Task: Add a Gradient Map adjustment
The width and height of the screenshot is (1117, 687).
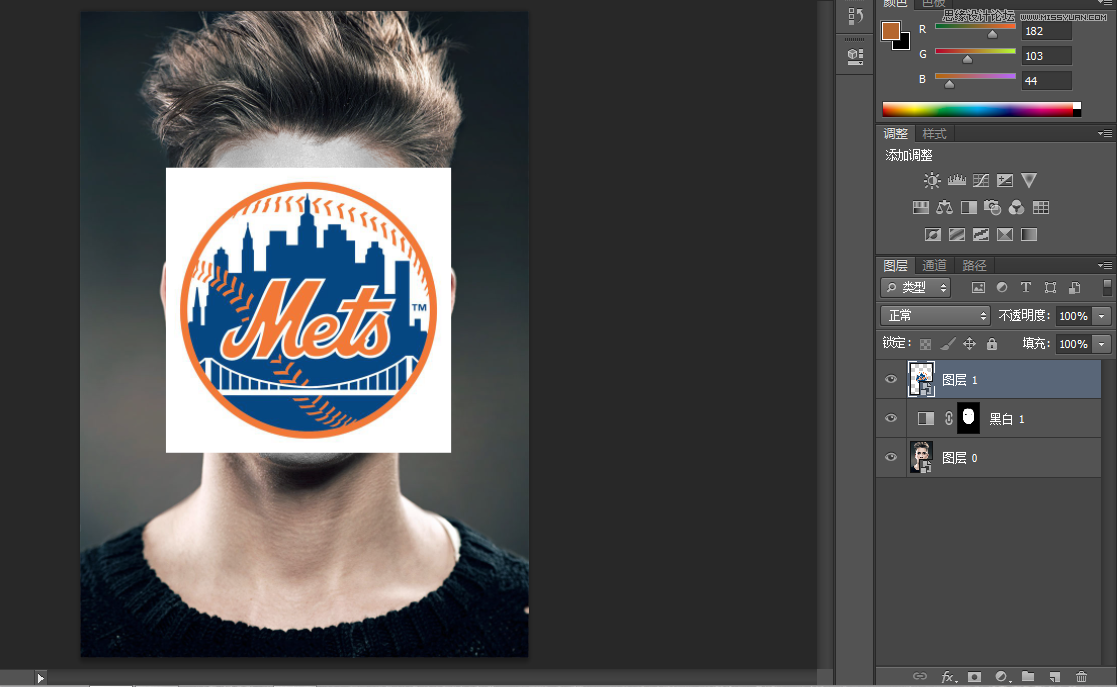Action: click(1029, 234)
